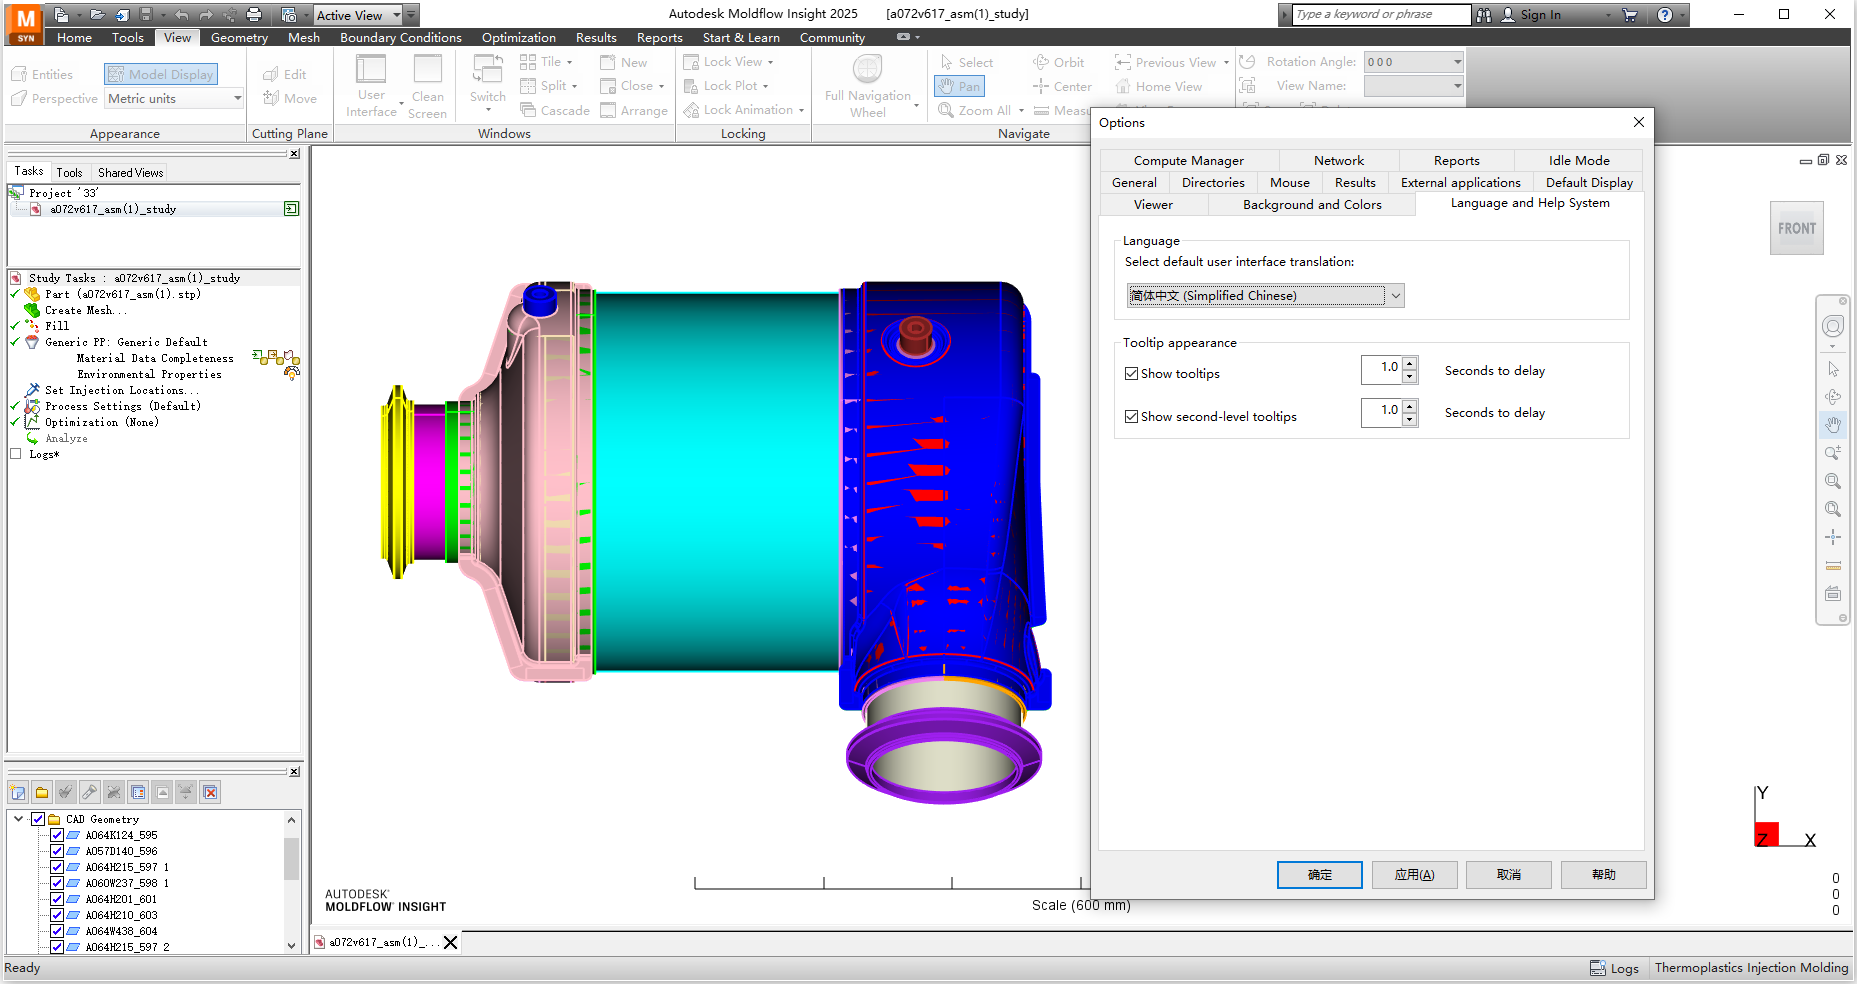This screenshot has width=1857, height=984.
Task: Select Zoom All in the Navigate group
Action: 978,110
